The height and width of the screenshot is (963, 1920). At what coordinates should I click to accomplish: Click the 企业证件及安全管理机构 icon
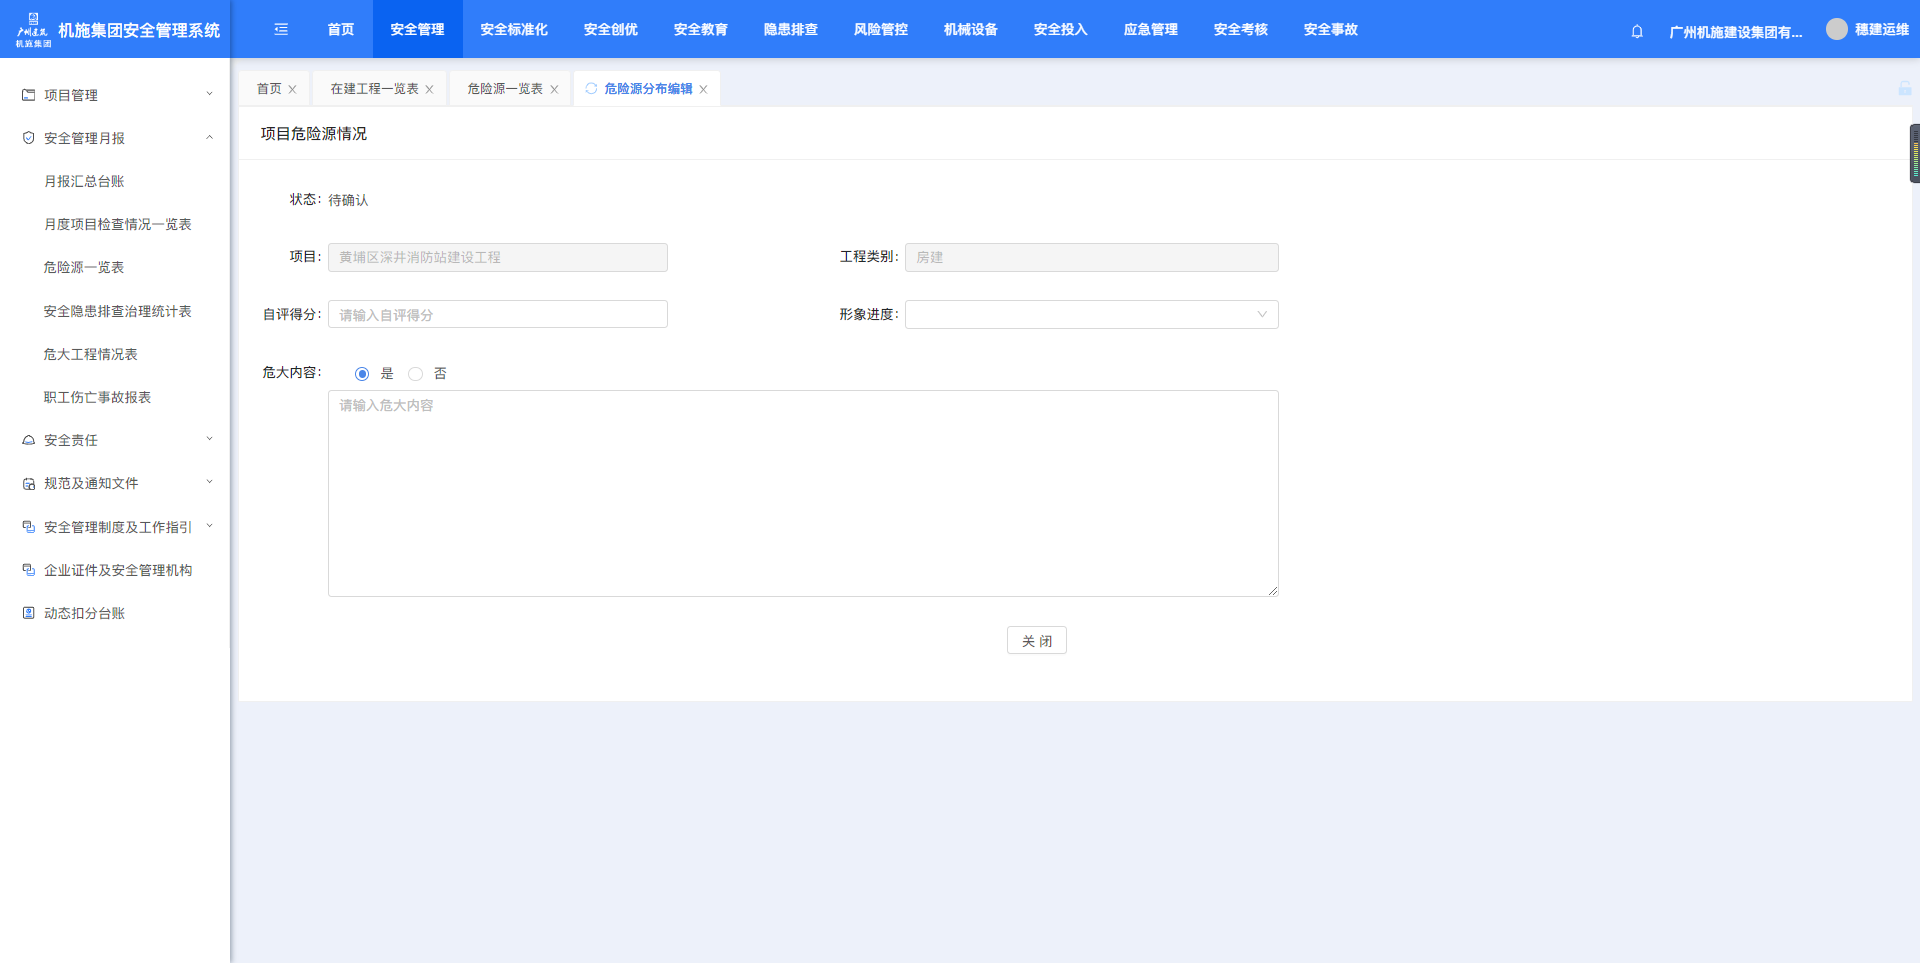point(29,570)
